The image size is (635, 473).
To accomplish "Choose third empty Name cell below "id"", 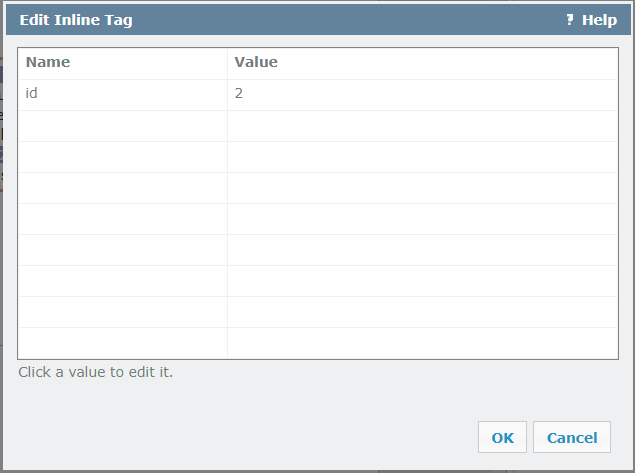I will pos(122,187).
